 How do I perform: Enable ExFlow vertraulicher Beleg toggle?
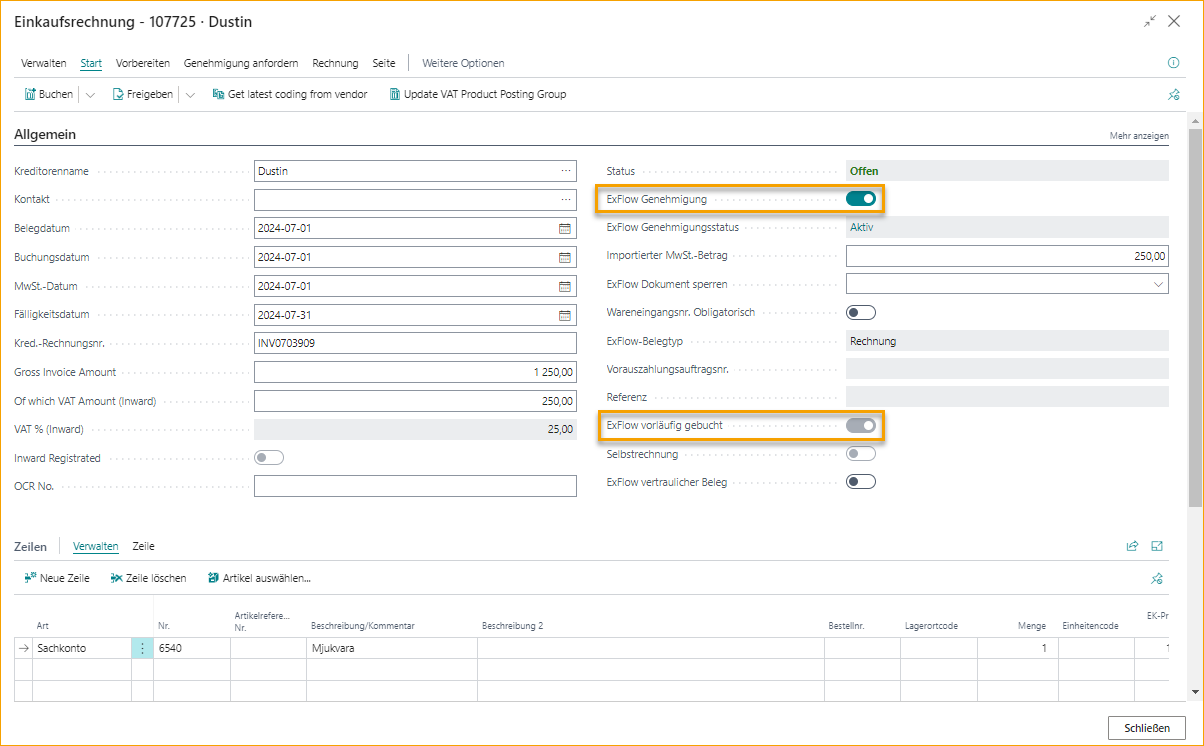click(x=861, y=482)
